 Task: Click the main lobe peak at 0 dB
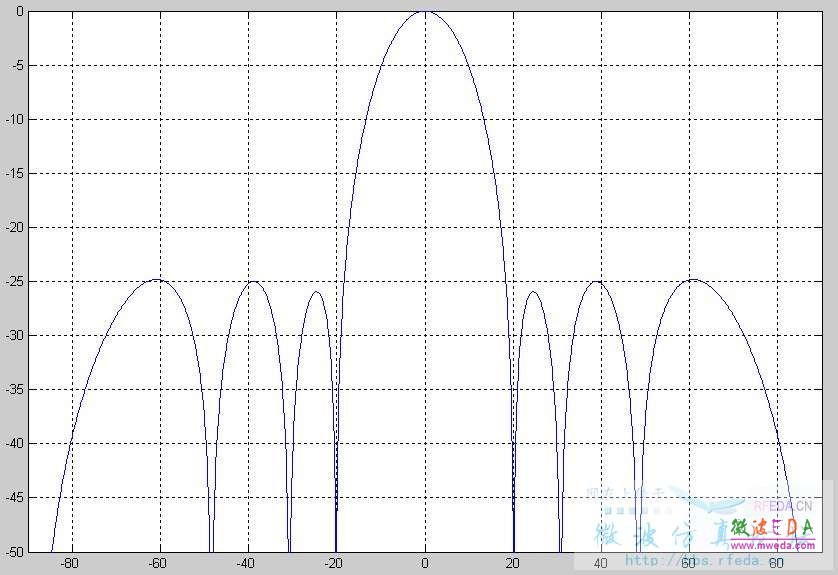click(425, 12)
